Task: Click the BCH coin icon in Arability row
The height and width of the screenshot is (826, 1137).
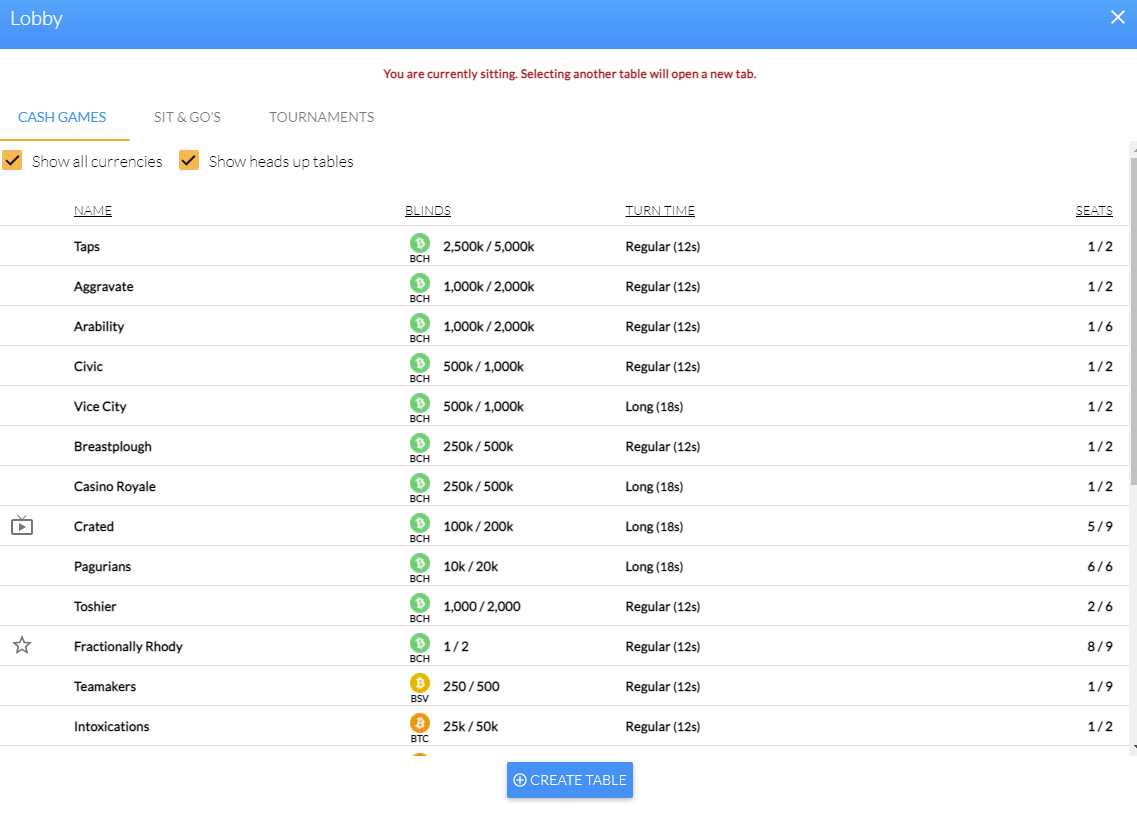Action: 420,323
